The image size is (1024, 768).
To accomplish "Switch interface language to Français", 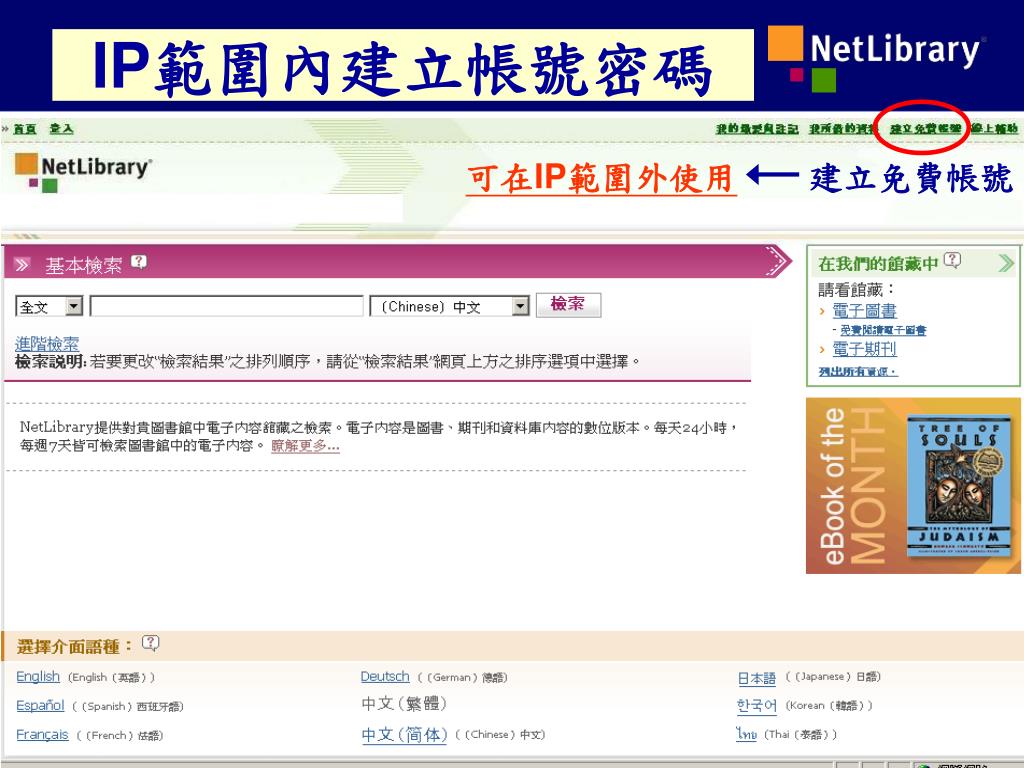I will pos(42,734).
